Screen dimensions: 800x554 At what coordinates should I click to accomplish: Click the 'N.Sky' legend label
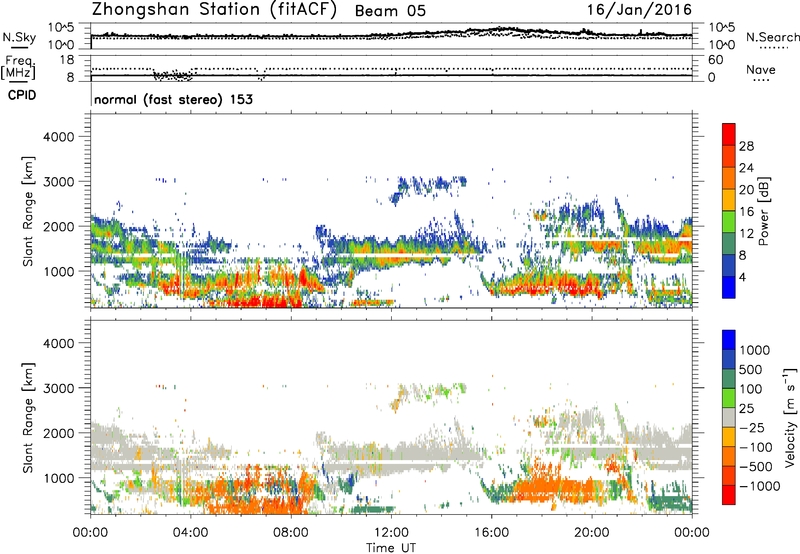[x=19, y=37]
